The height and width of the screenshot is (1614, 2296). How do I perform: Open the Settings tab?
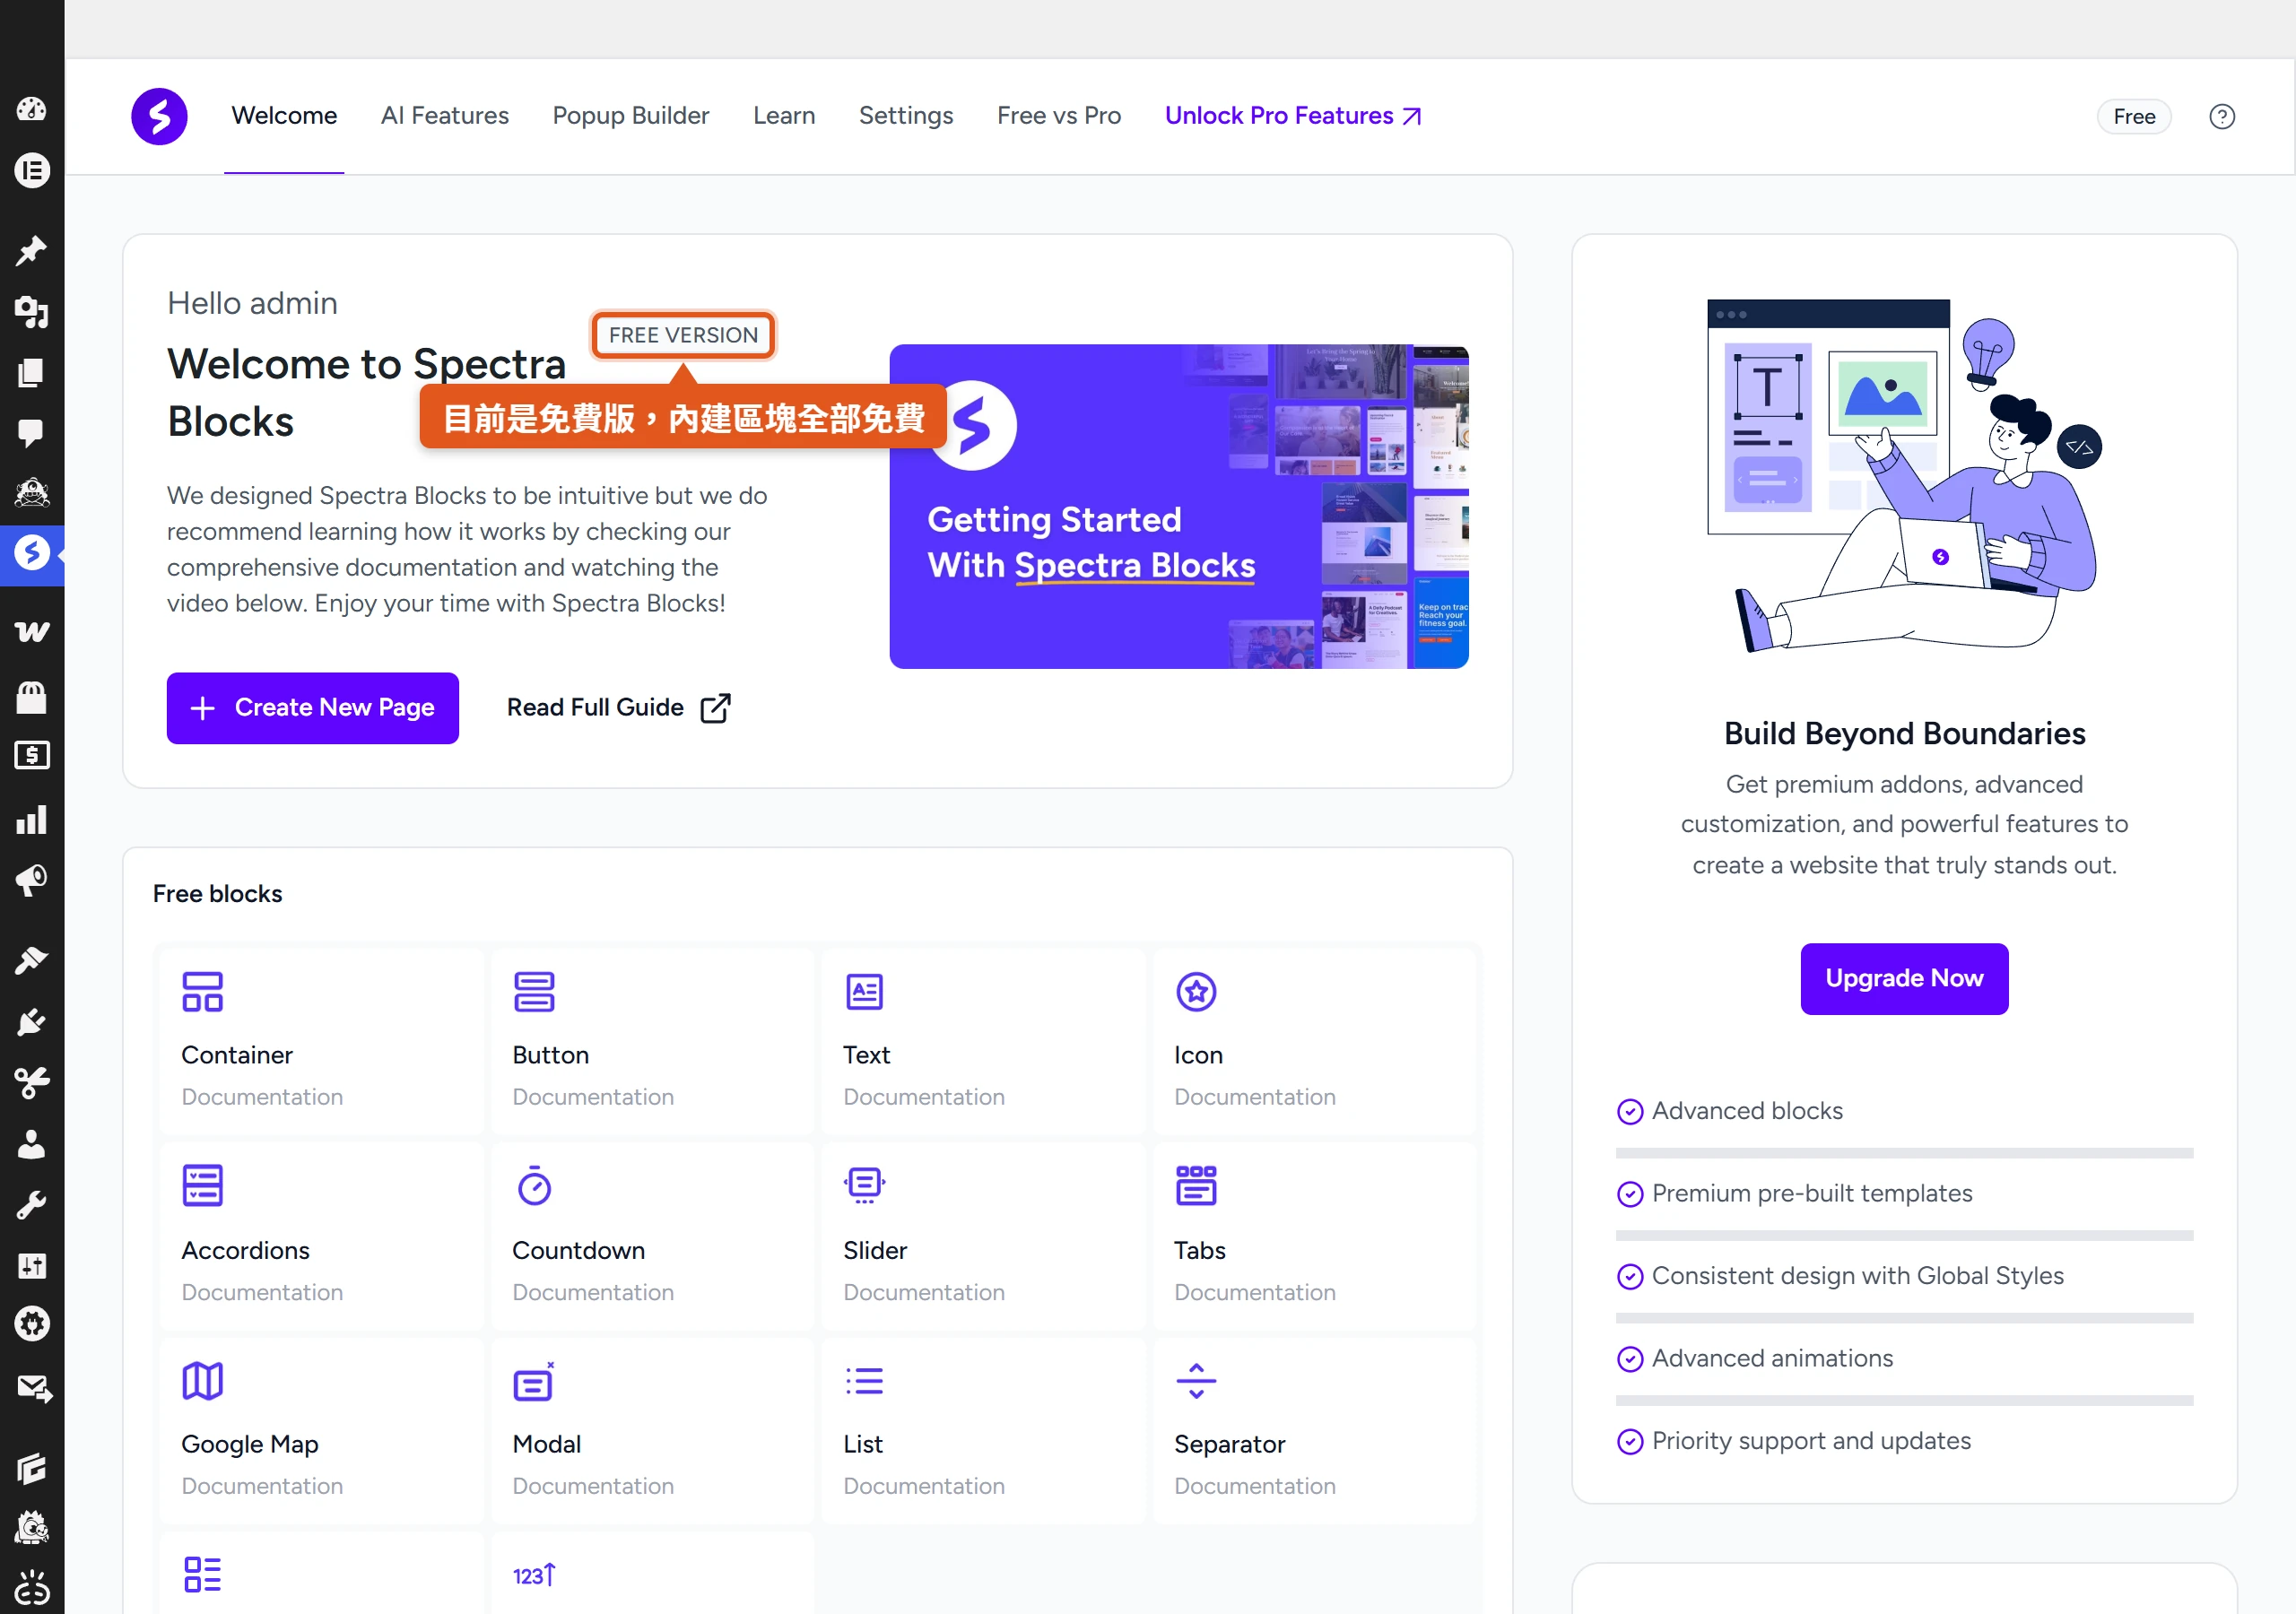tap(905, 116)
